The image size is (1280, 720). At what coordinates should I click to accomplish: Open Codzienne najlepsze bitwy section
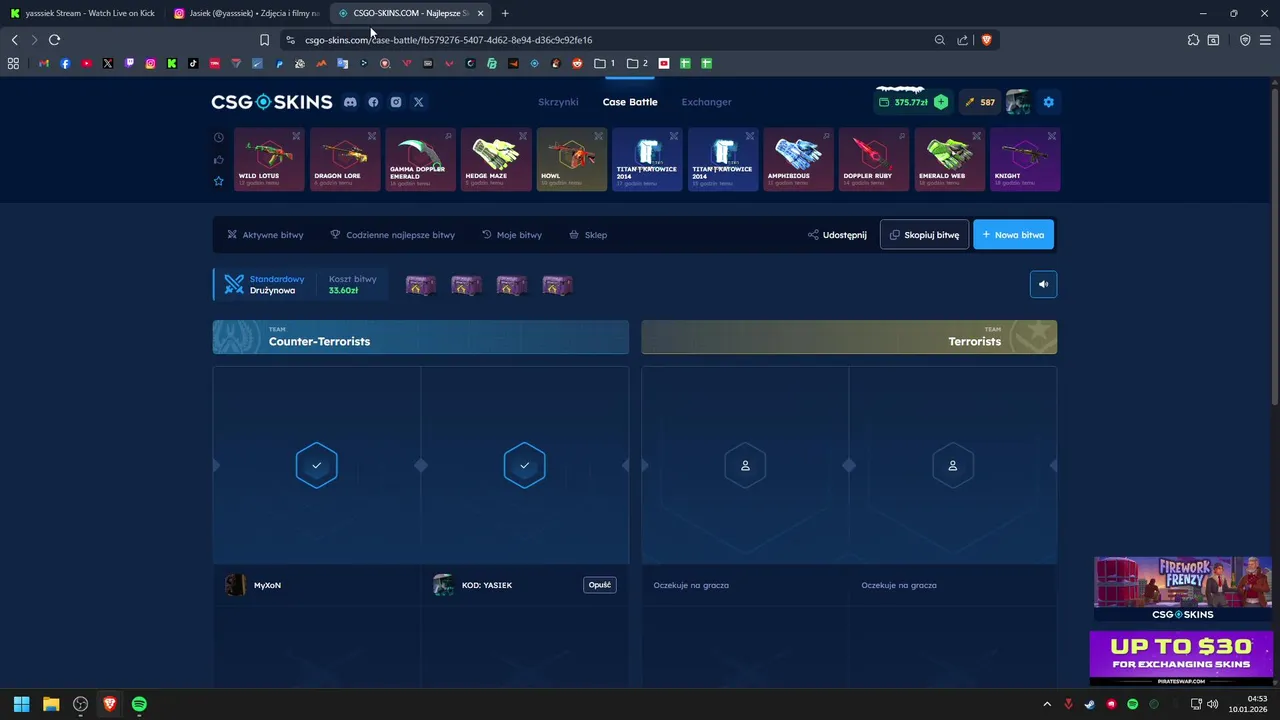392,235
